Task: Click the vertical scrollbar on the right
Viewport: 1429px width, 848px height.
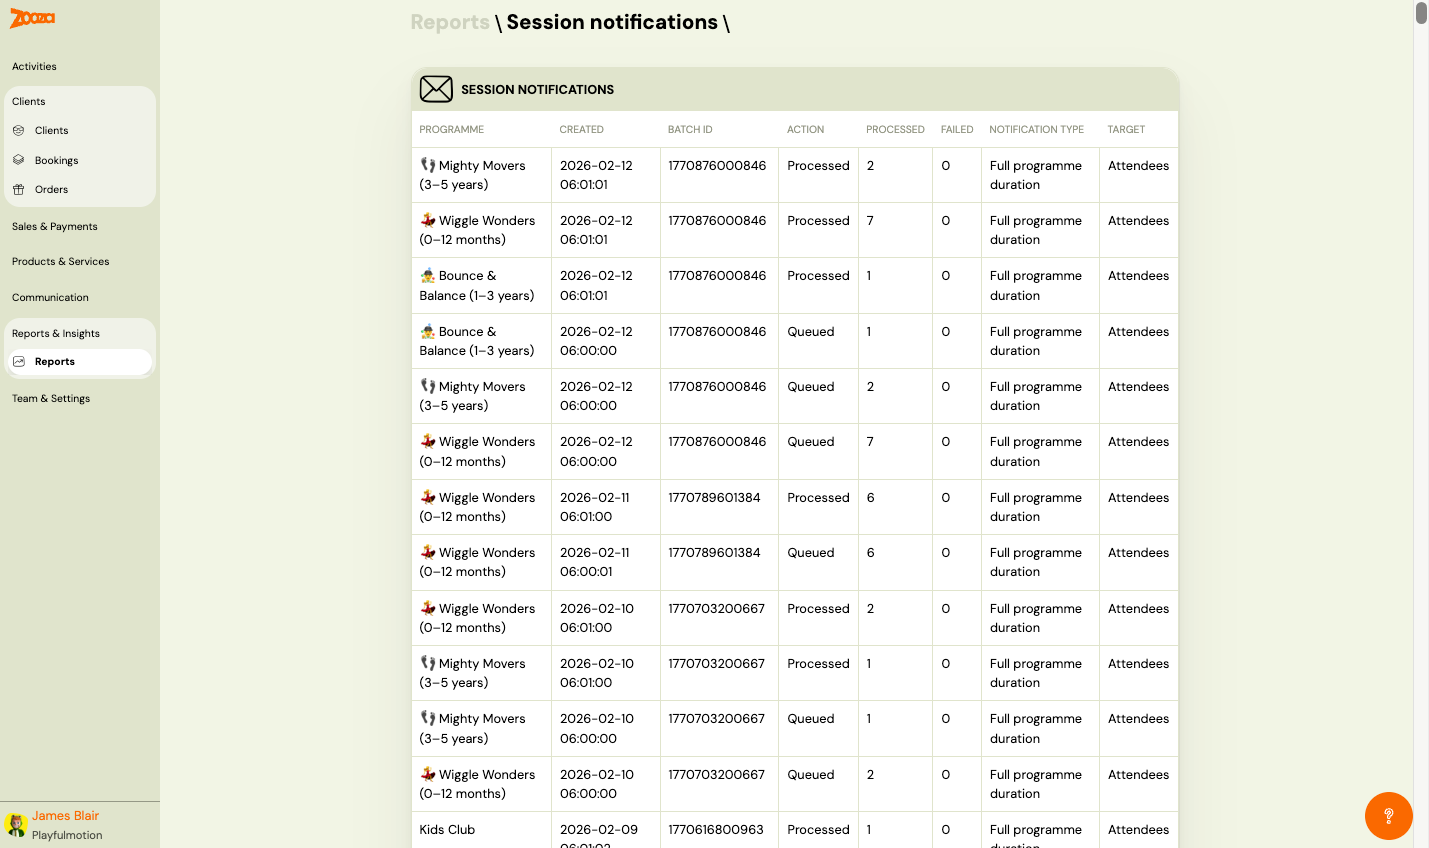Action: coord(1422,15)
